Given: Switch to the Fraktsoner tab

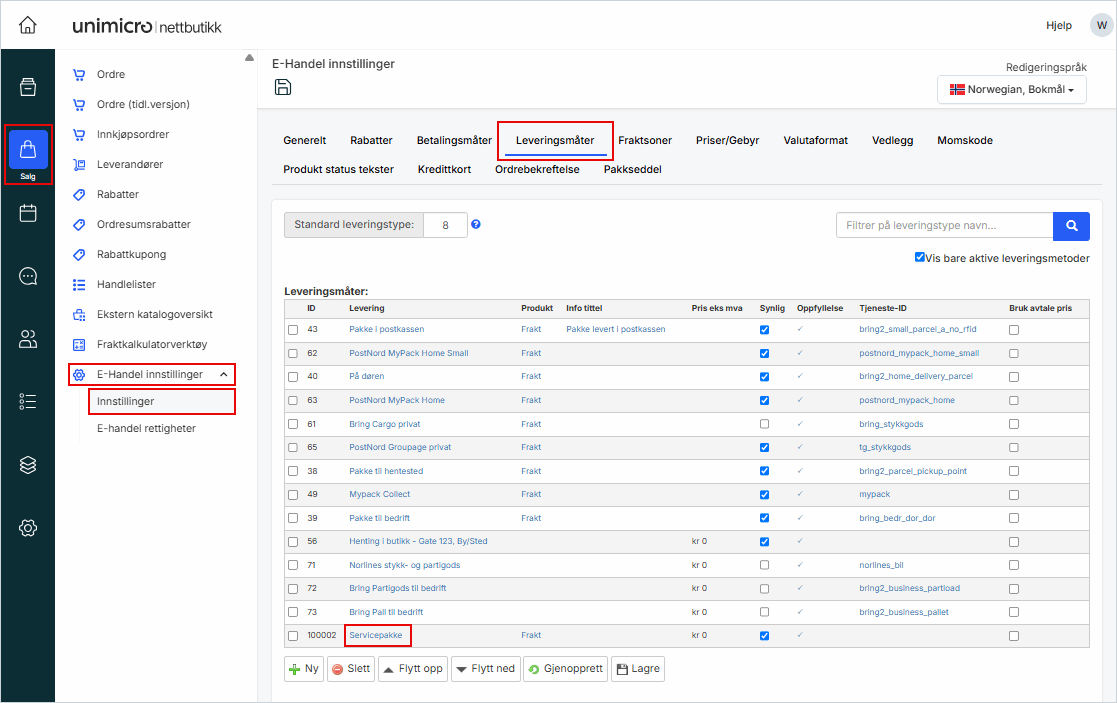Looking at the screenshot, I should (x=645, y=141).
